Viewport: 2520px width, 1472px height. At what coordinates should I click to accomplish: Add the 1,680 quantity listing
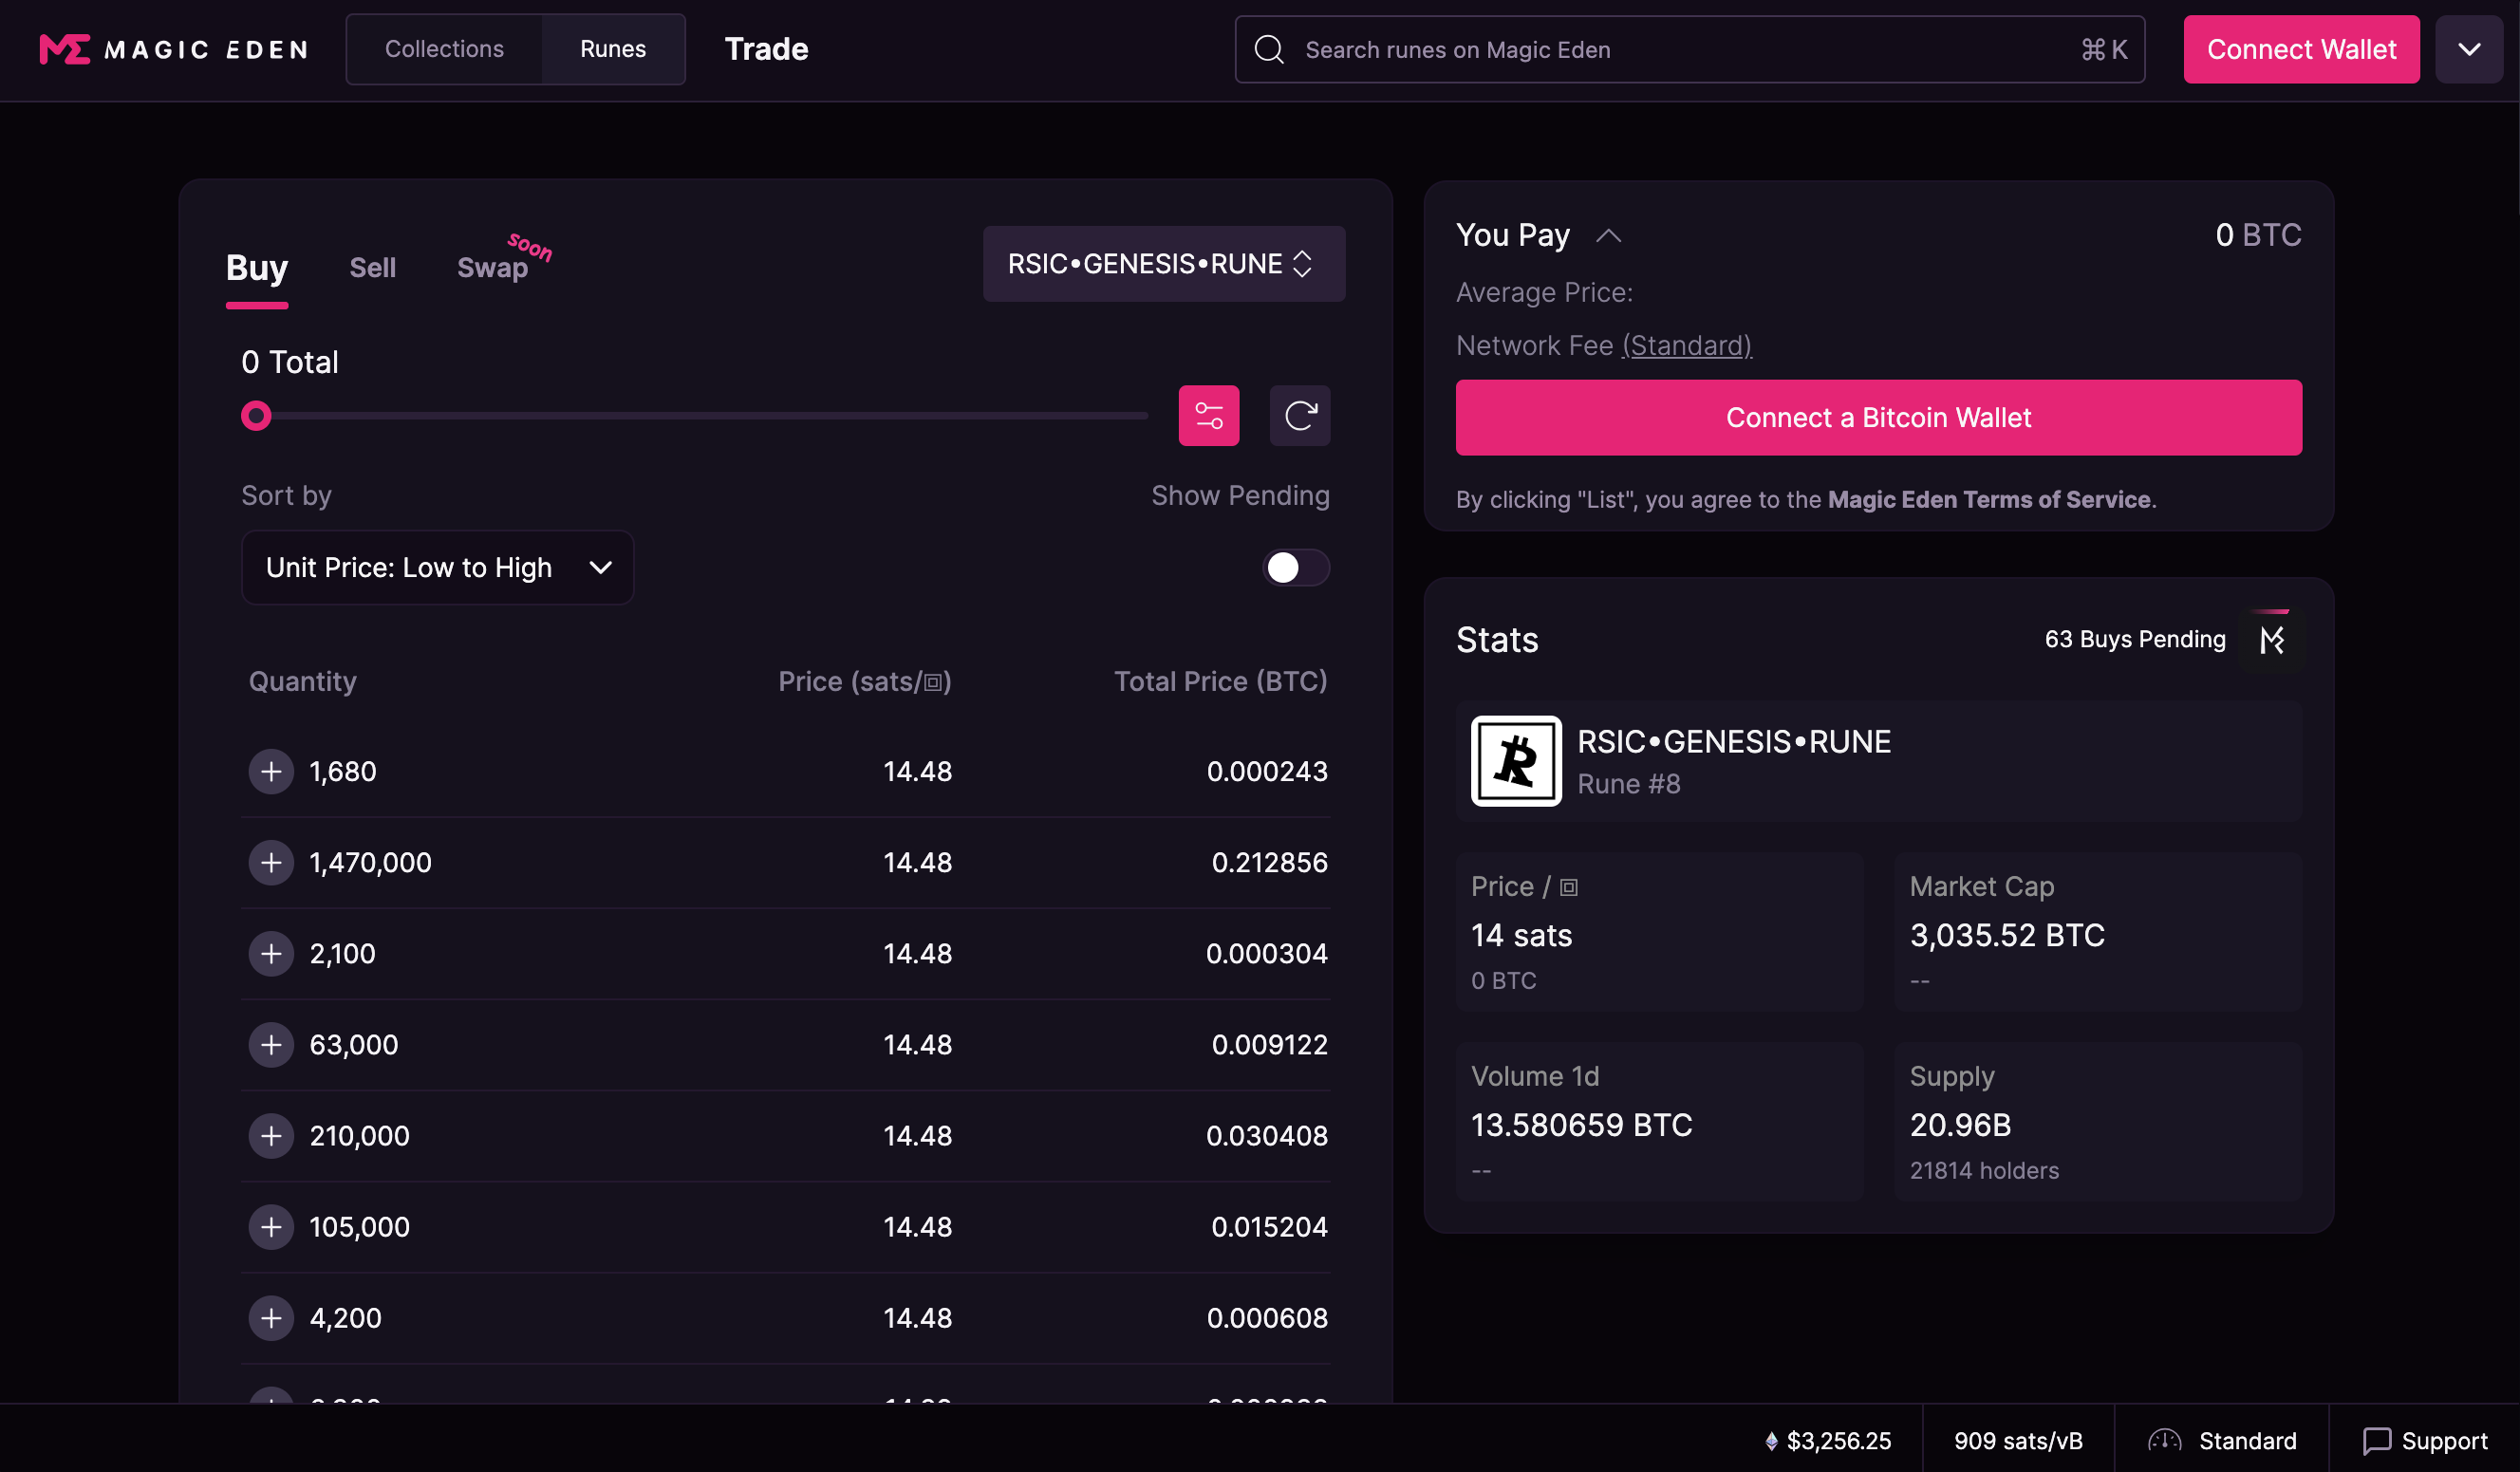point(271,771)
